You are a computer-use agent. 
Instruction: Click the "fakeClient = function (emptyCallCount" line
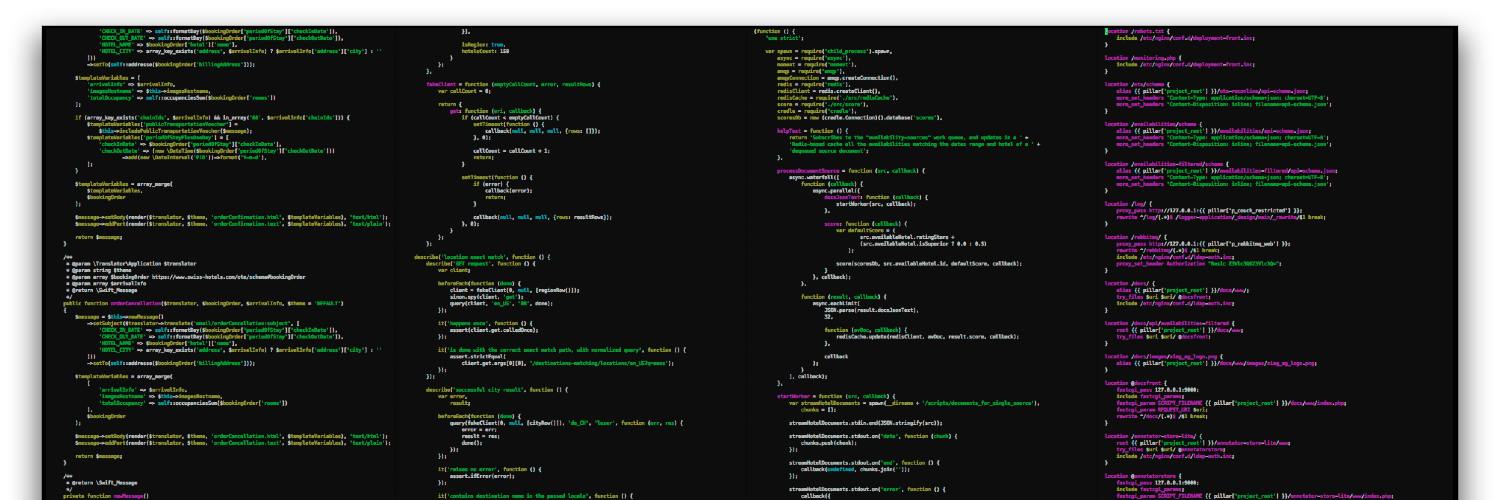click(x=513, y=84)
